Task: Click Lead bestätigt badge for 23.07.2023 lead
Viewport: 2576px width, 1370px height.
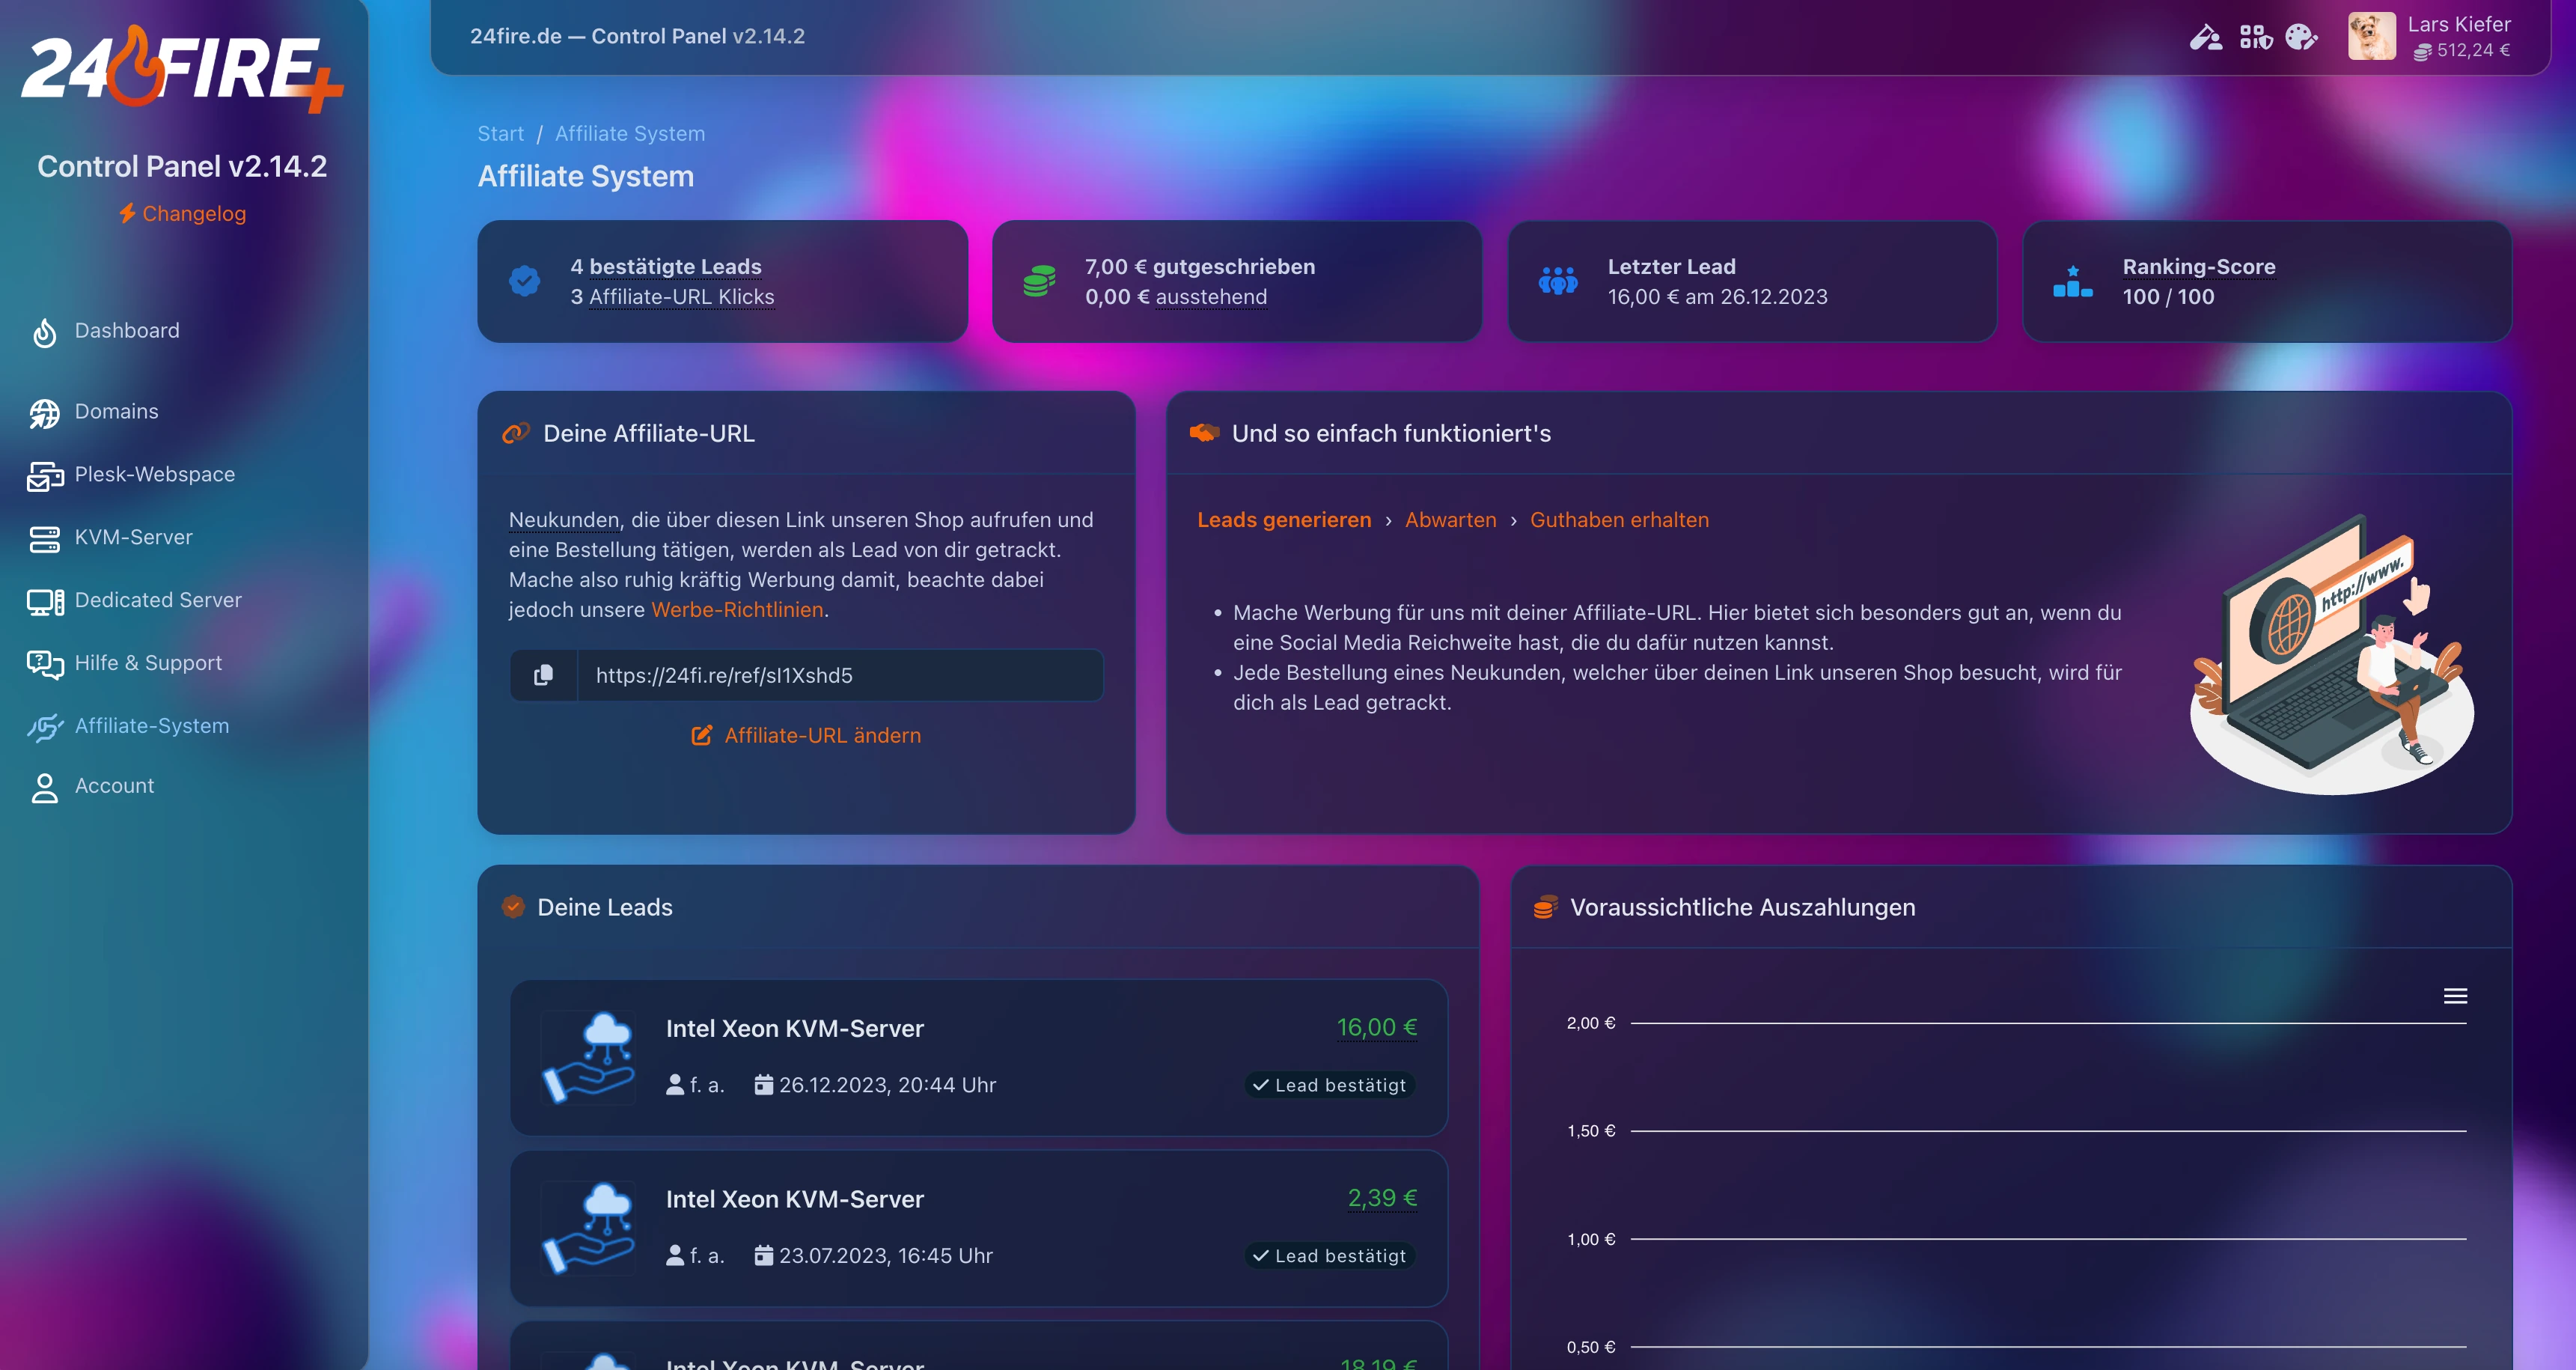Action: pyautogui.click(x=1329, y=1256)
